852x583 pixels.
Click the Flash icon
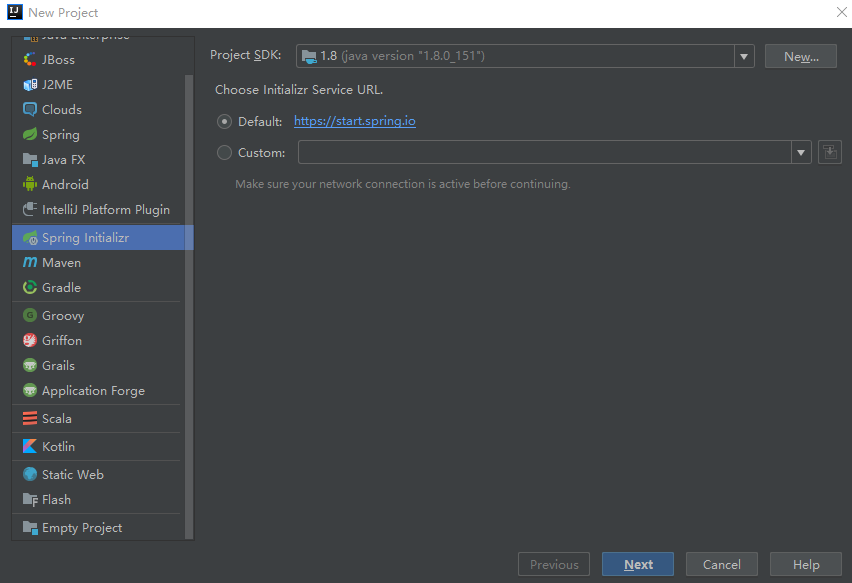pyautogui.click(x=30, y=499)
